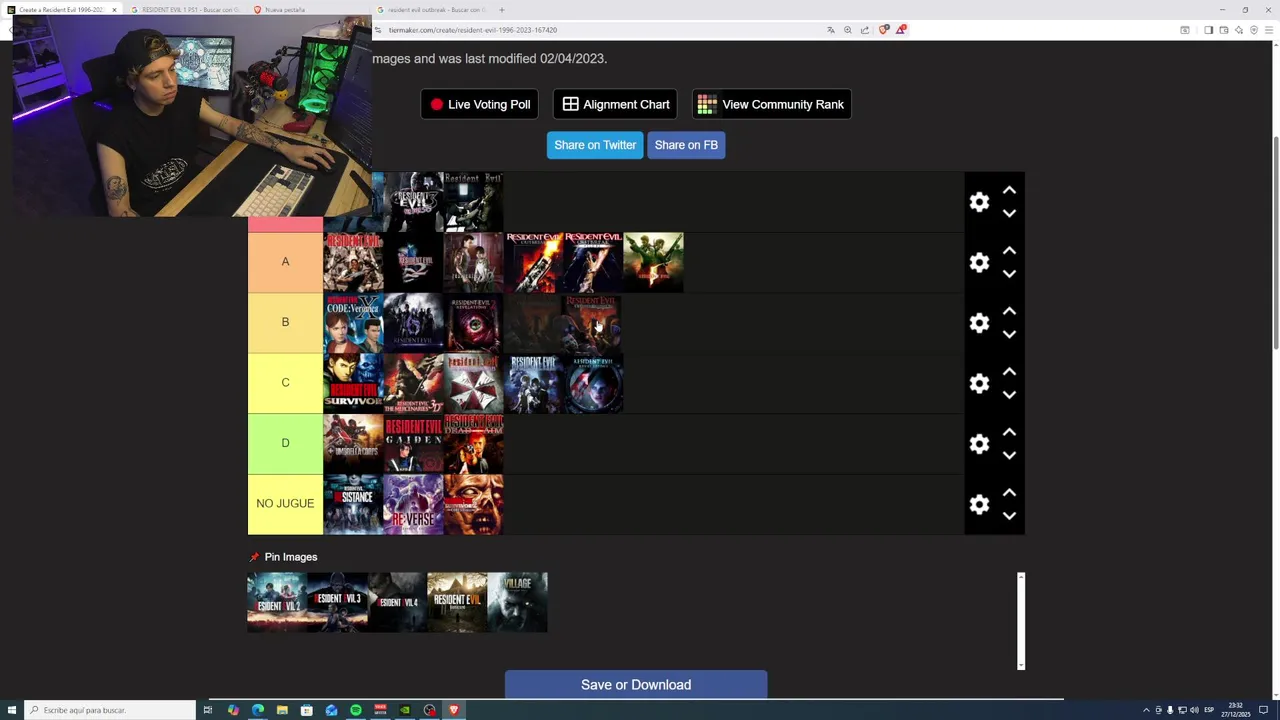Move tier D row up with arrow
Image resolution: width=1280 pixels, height=720 pixels.
pos(1009,432)
